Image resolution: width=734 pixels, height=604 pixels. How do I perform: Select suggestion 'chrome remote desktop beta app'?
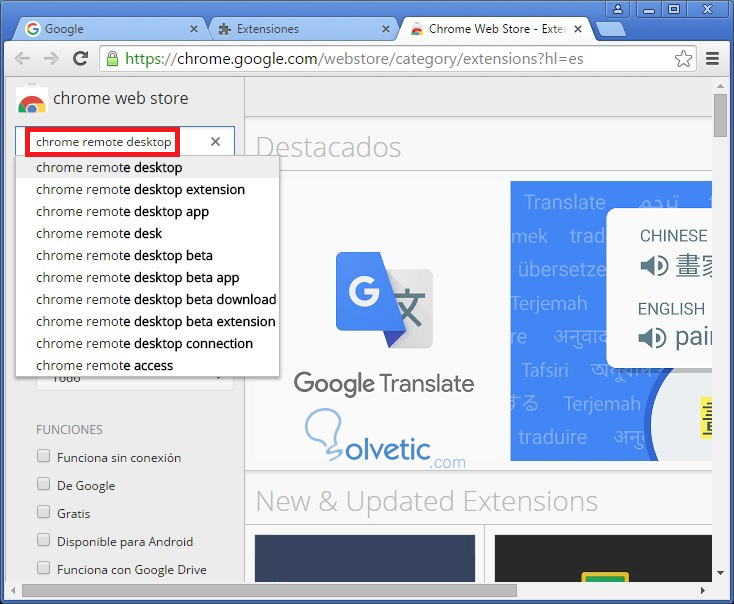[x=147, y=277]
